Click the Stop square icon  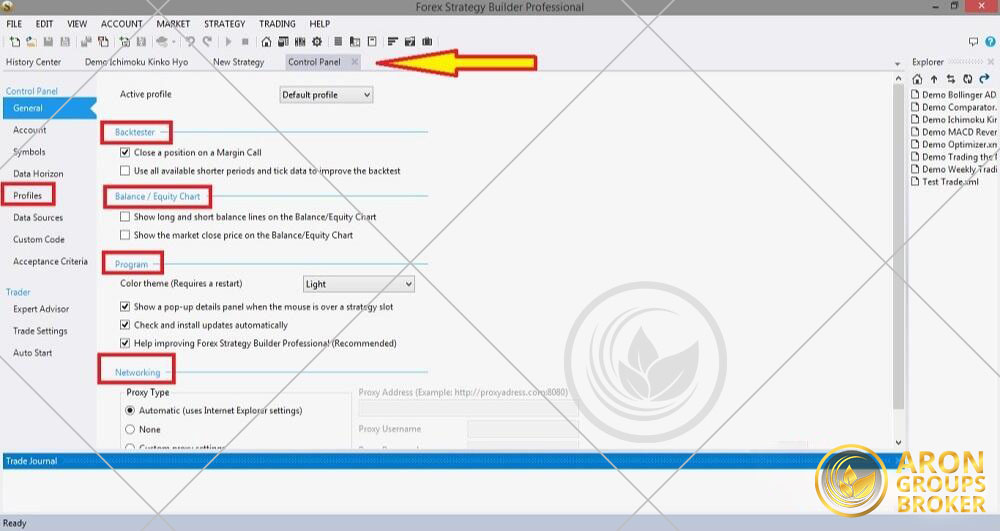245,42
